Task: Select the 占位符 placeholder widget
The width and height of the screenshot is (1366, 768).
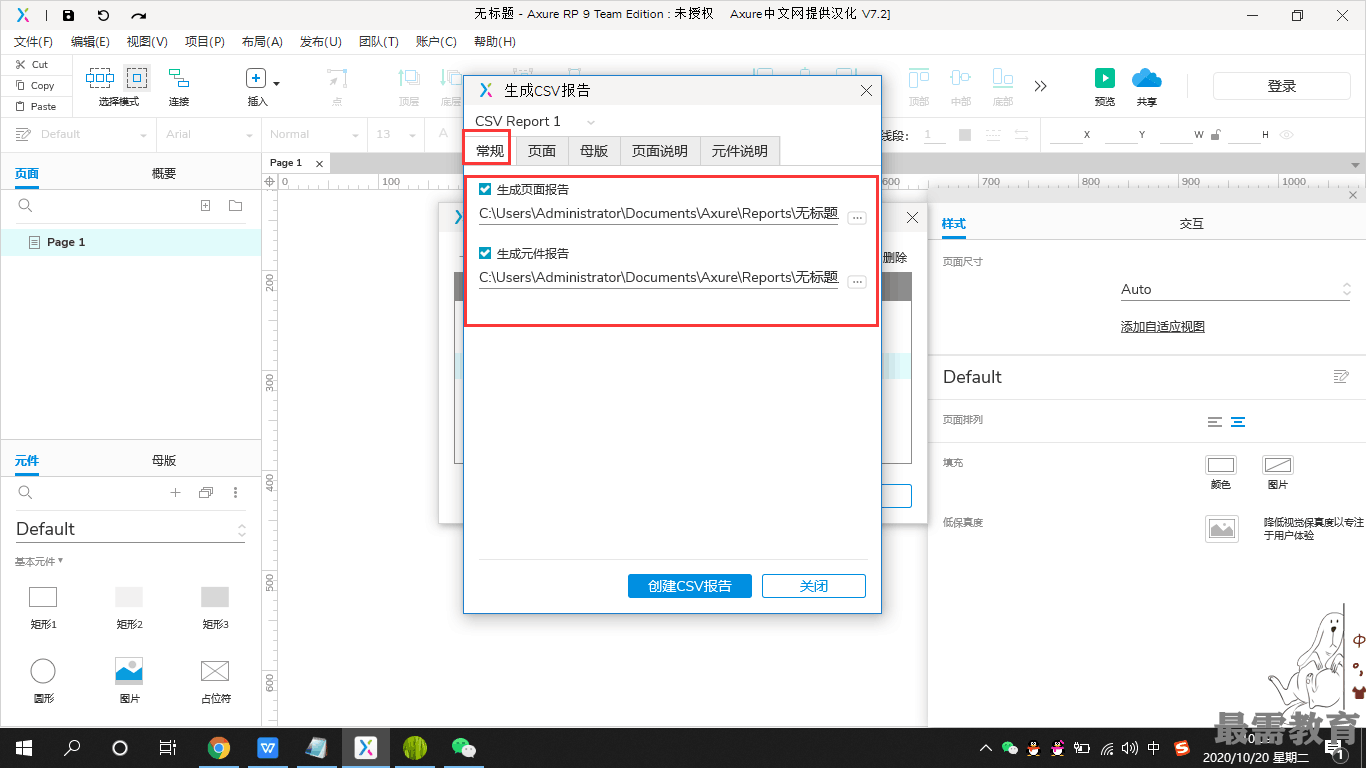Action: coord(215,671)
